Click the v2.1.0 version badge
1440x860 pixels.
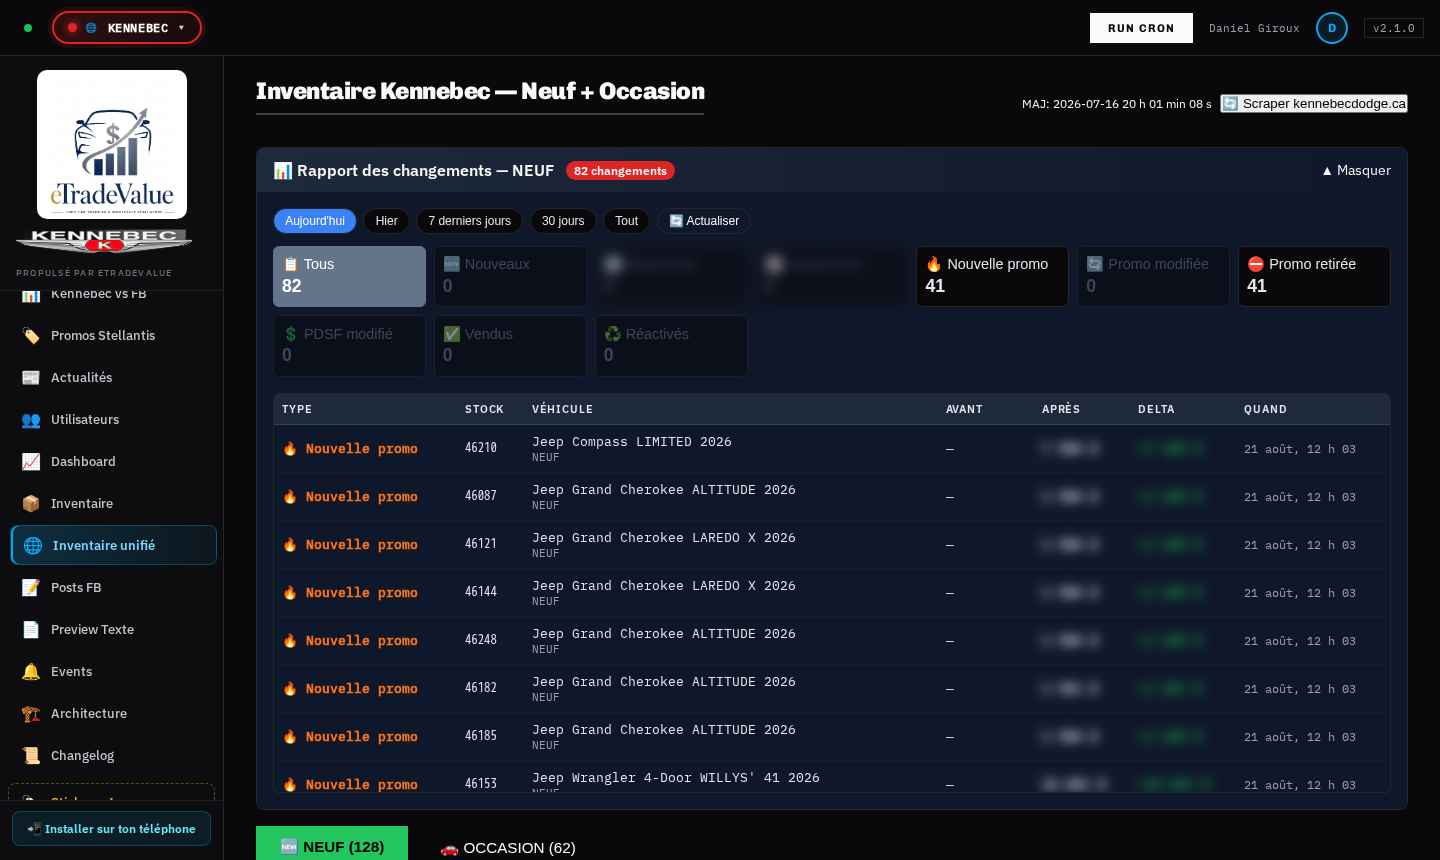click(1394, 28)
